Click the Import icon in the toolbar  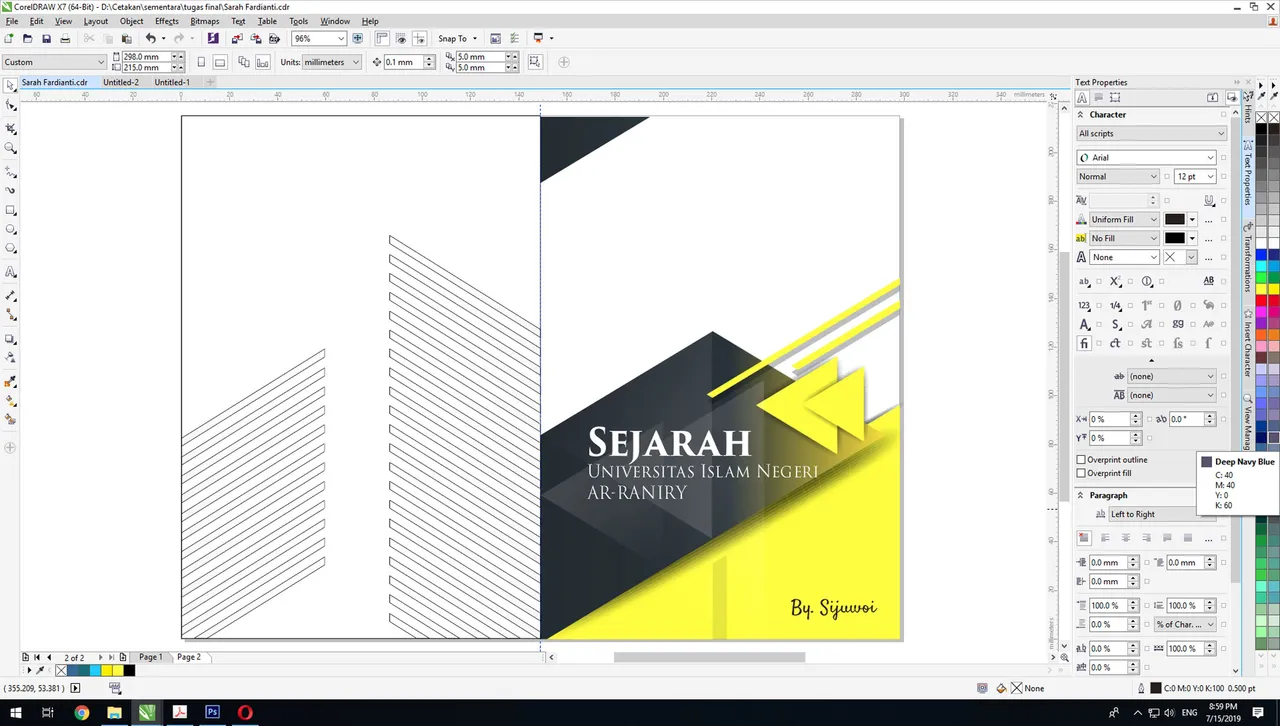point(237,38)
